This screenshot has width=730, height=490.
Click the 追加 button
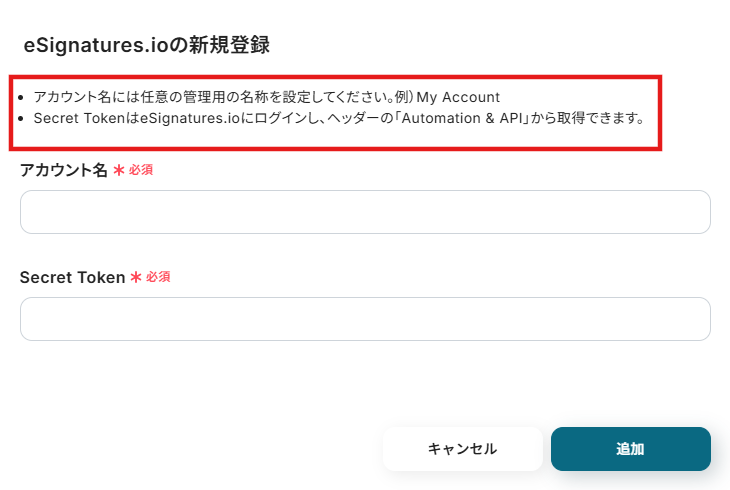(630, 449)
